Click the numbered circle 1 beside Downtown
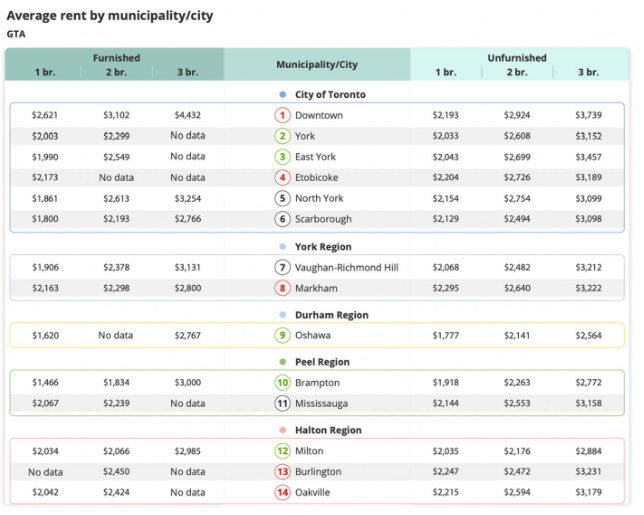Viewport: 644px width, 515px height. [x=283, y=115]
